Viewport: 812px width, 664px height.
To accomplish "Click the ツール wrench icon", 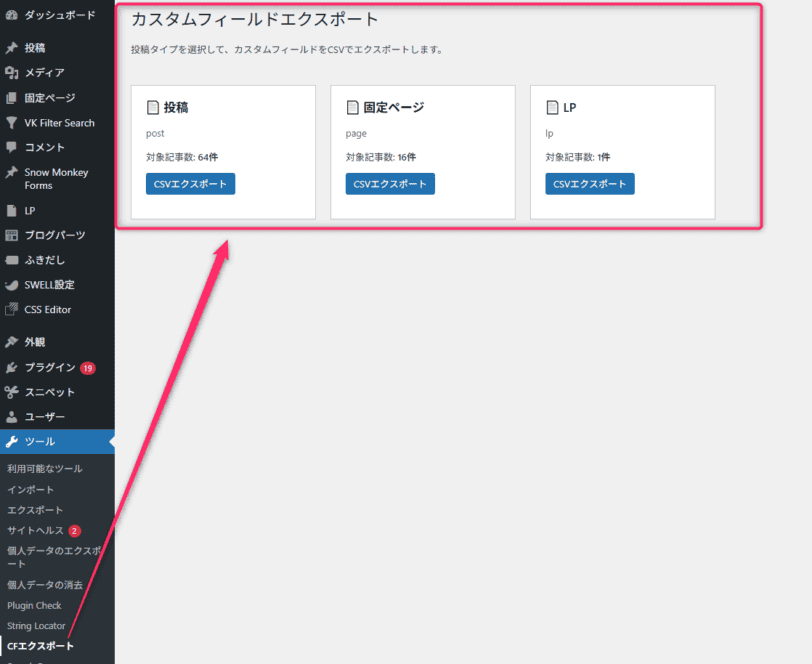I will [12, 442].
